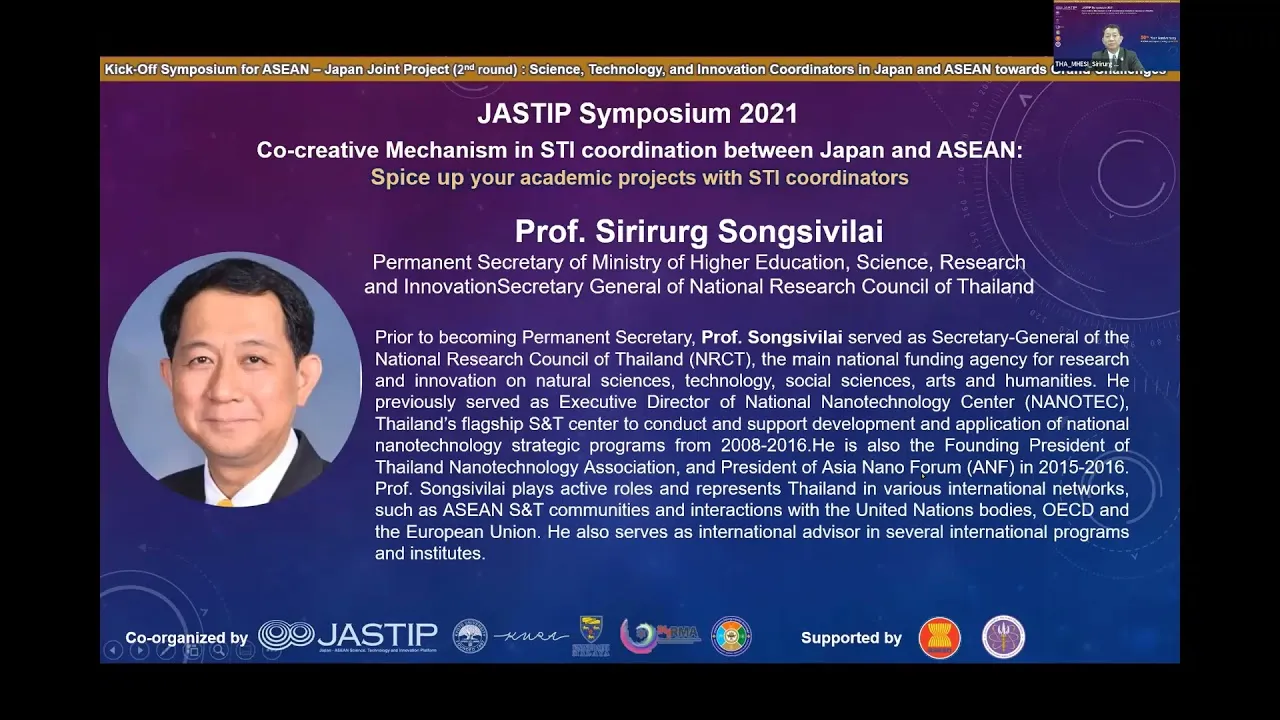Click the 'Kick-Off Symposium for ASEAN' banner text
The height and width of the screenshot is (720, 1280).
click(635, 69)
